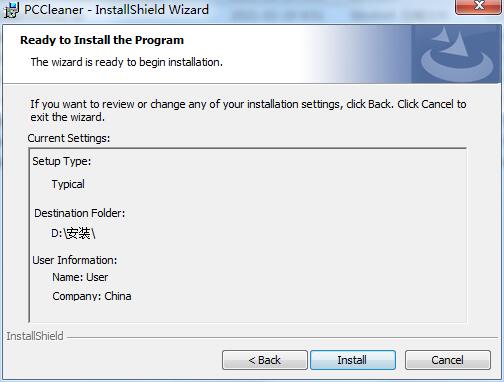Click the 'Setup Type:' label

pos(61,161)
